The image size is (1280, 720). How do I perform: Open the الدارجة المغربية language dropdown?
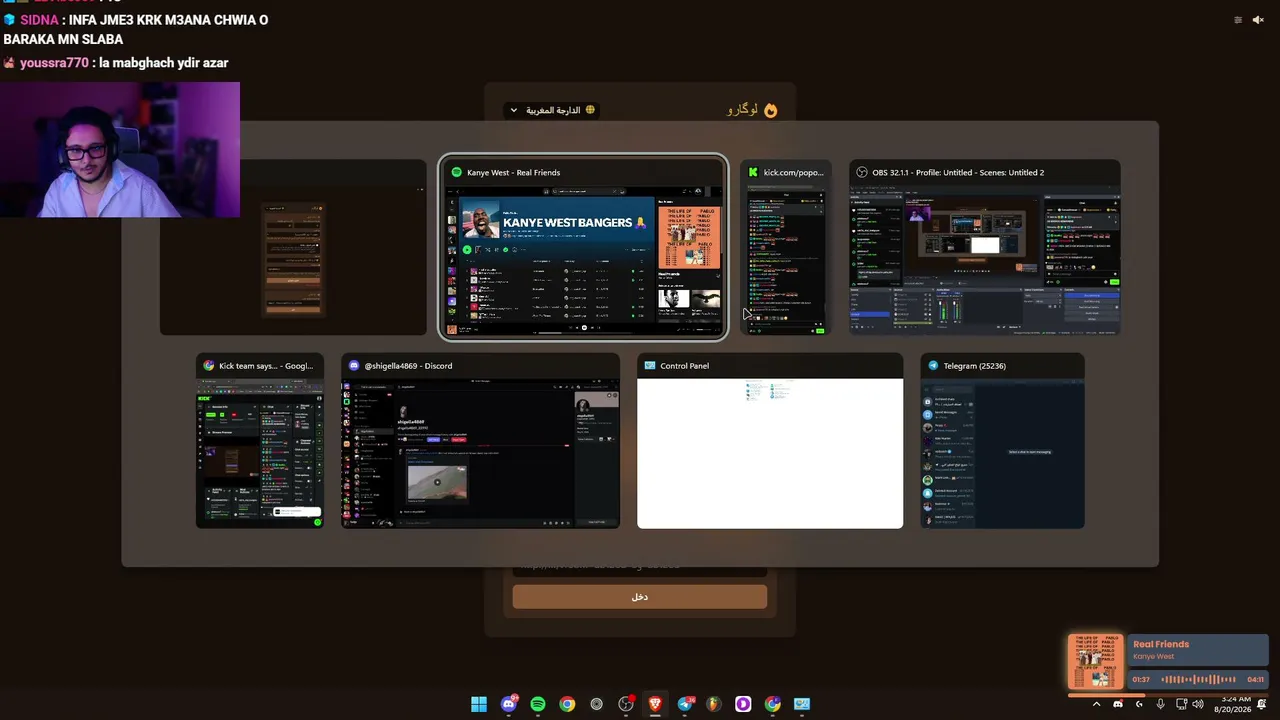[x=552, y=110]
